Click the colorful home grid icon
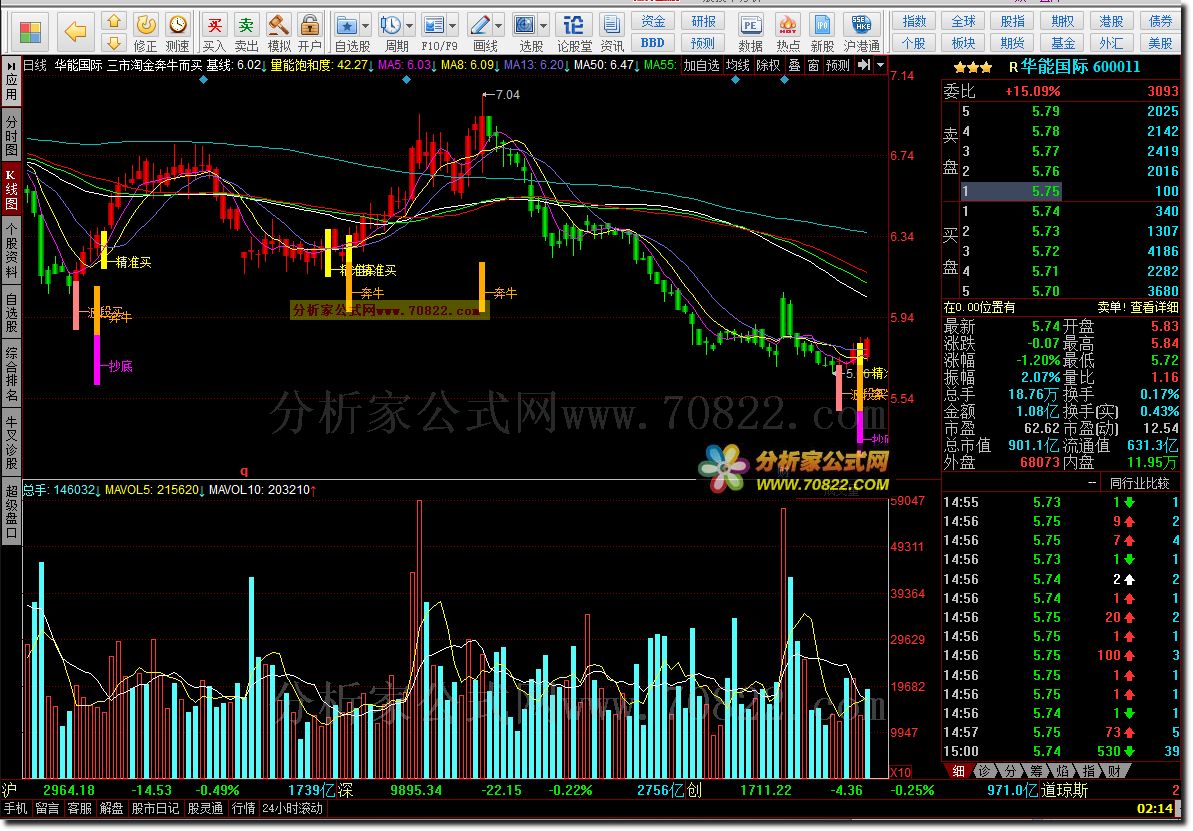 pos(30,32)
